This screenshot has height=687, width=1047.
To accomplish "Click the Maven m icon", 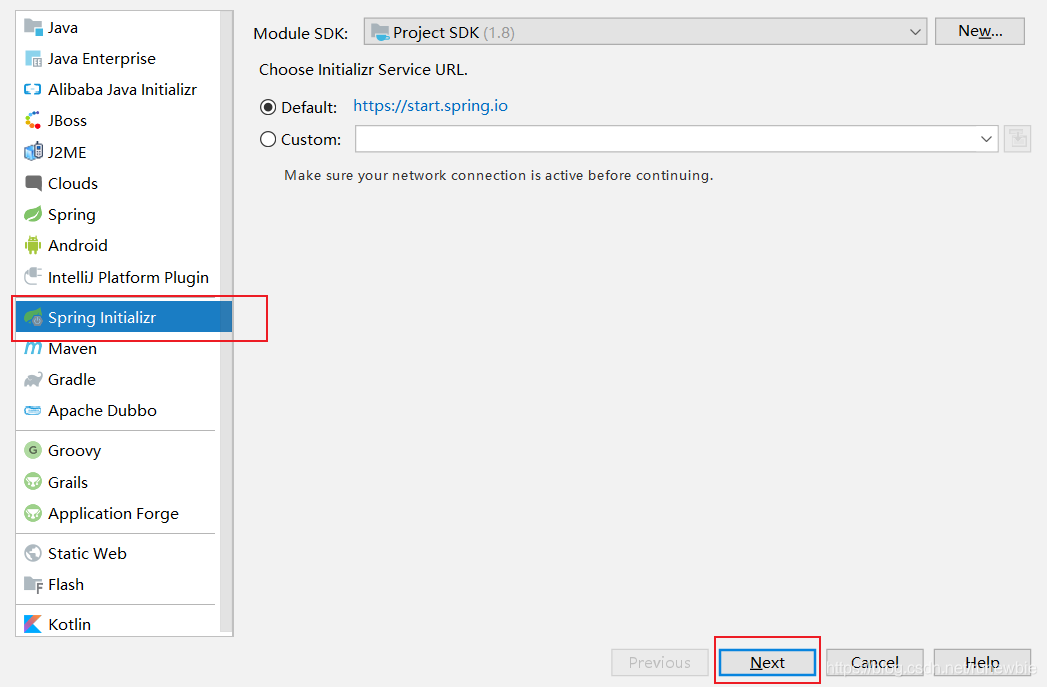I will tap(33, 348).
